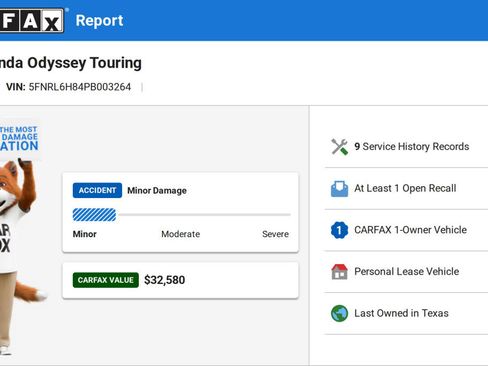Click the Severe severity label
Screen dimensions: 488x366
point(275,234)
